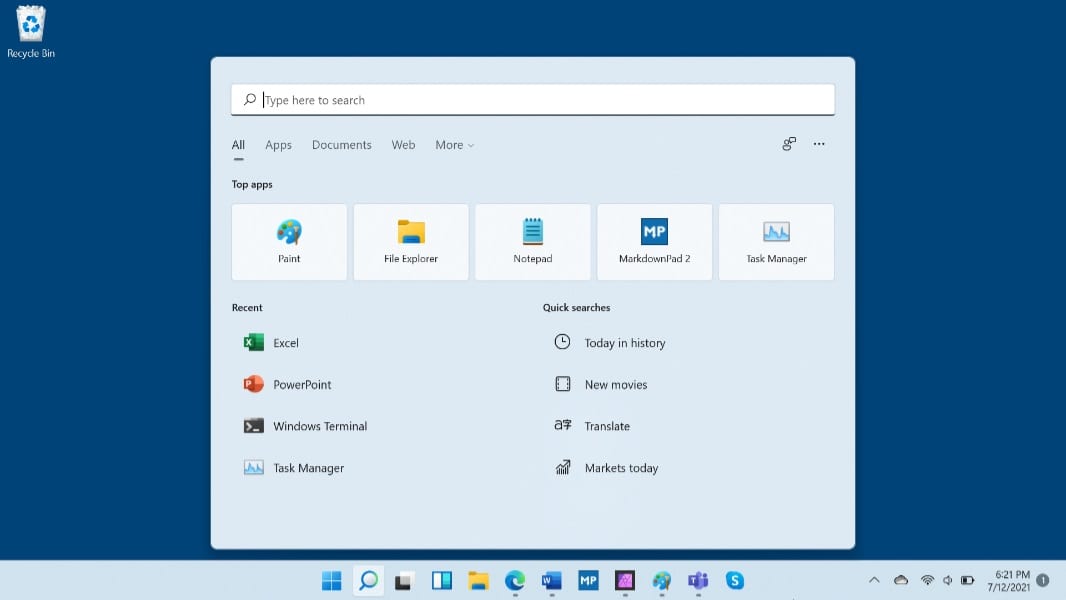
Task: Switch to the Web search tab
Action: (x=403, y=145)
